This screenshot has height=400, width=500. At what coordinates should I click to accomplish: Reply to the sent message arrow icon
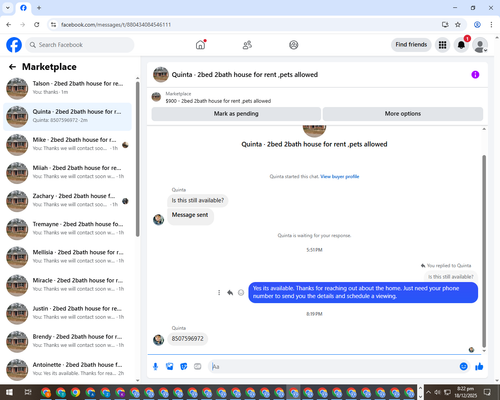click(x=230, y=293)
